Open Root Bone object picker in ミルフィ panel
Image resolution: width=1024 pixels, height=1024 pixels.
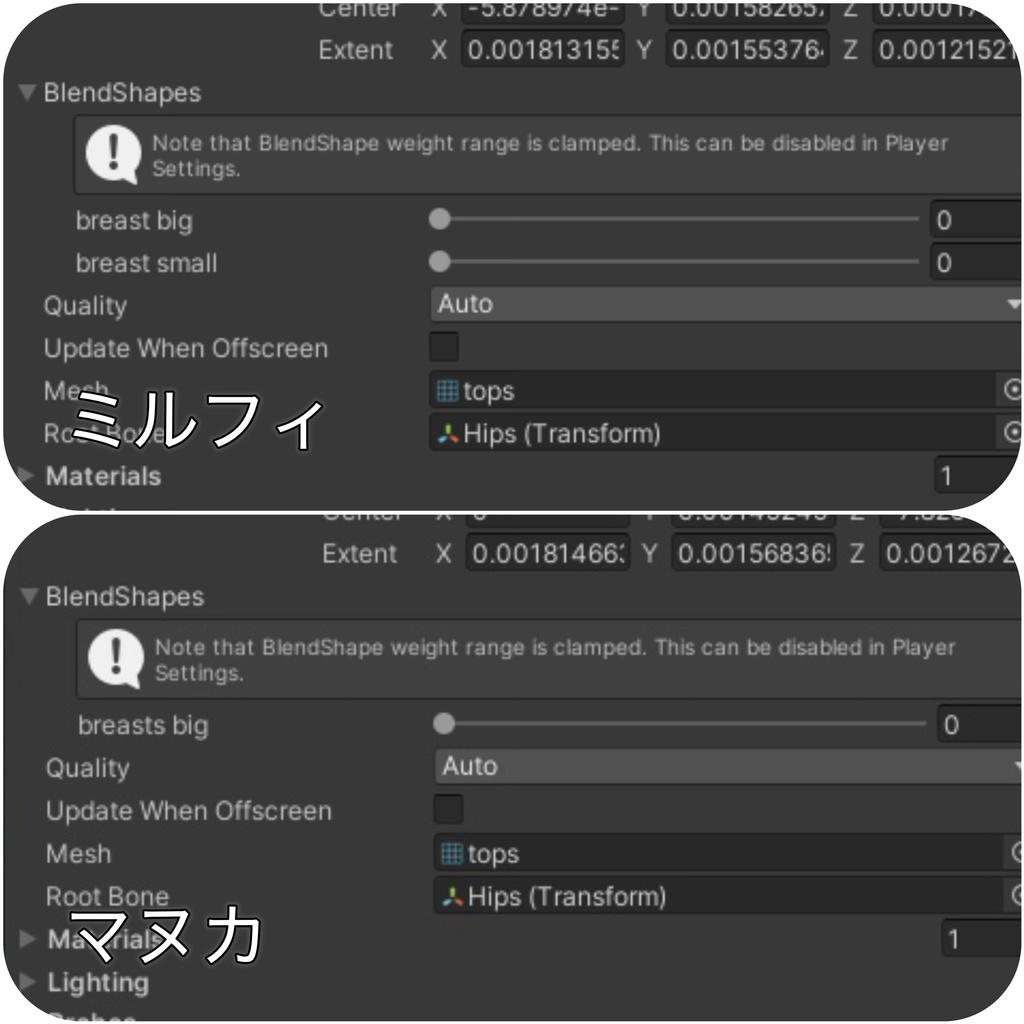click(1012, 433)
